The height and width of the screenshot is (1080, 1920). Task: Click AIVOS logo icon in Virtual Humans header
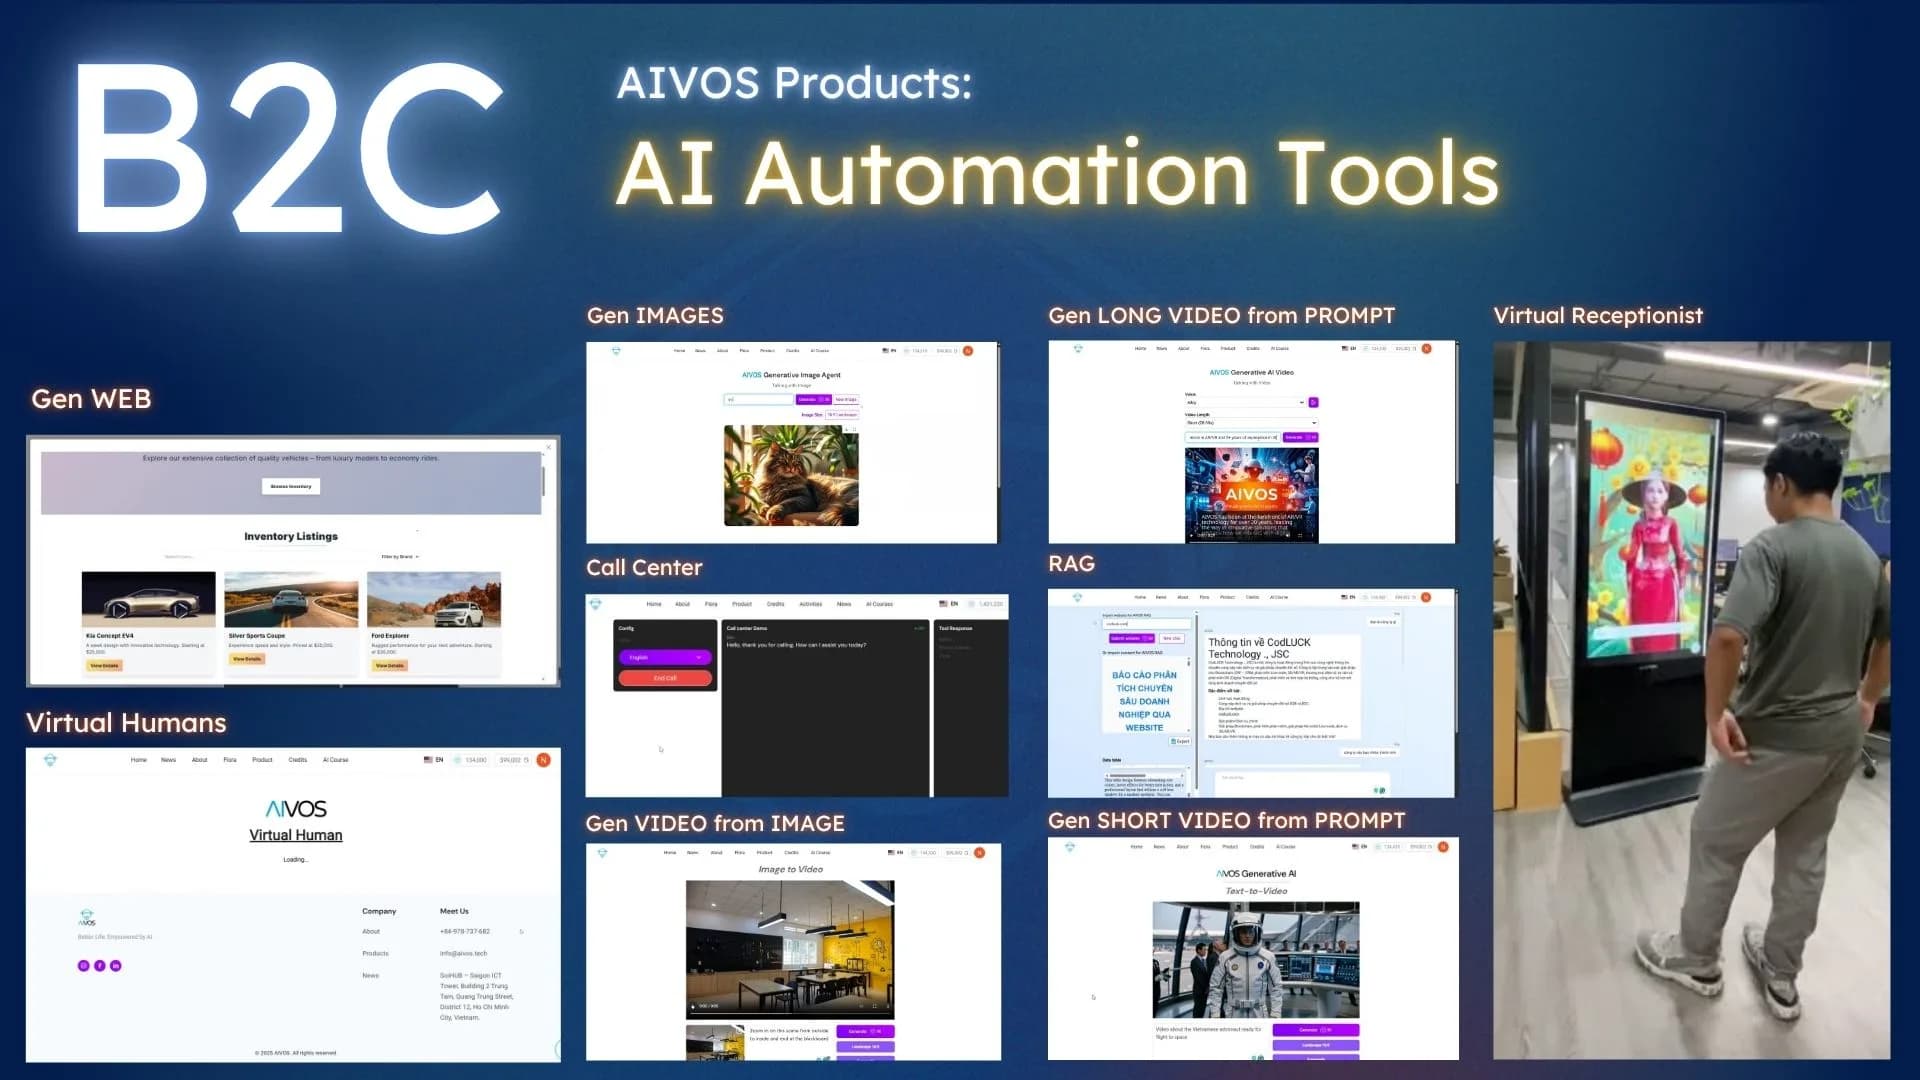[x=51, y=760]
